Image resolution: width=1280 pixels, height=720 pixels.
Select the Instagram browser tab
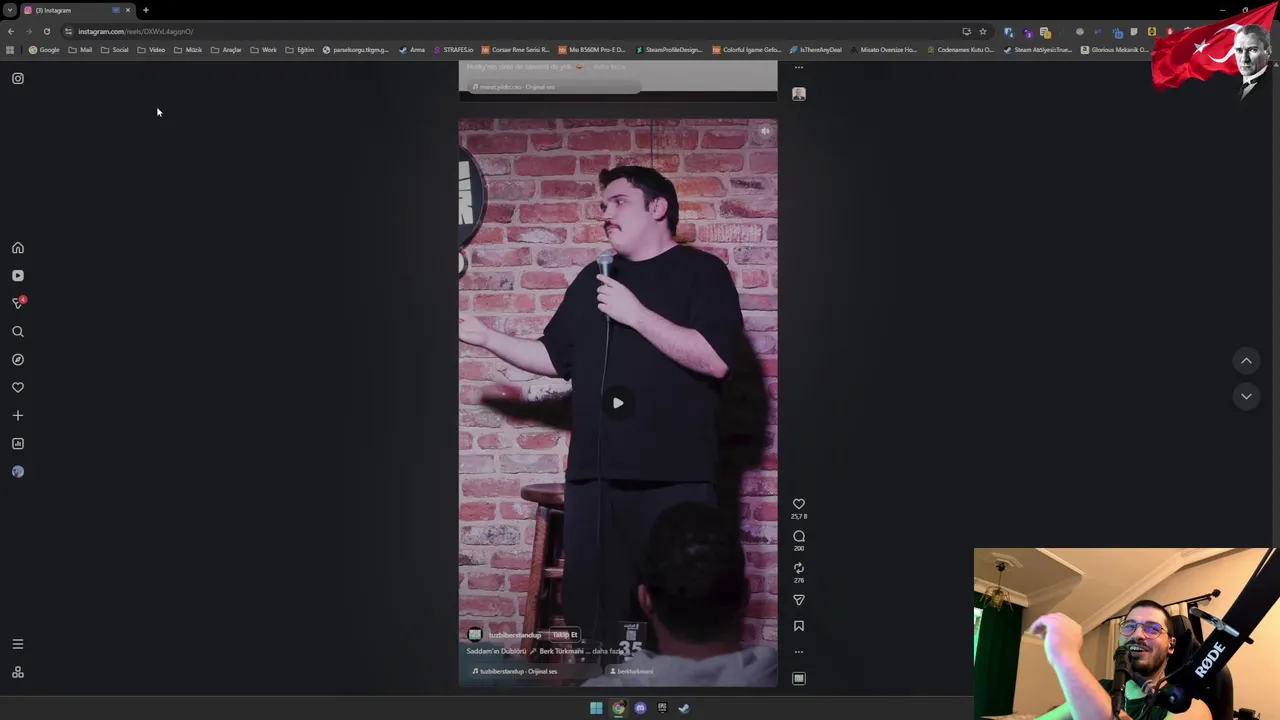point(78,10)
